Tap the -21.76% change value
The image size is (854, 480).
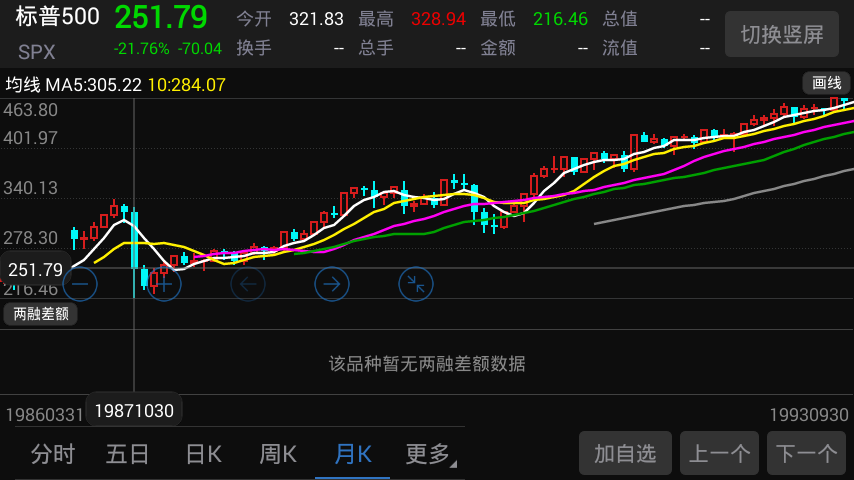coord(142,48)
